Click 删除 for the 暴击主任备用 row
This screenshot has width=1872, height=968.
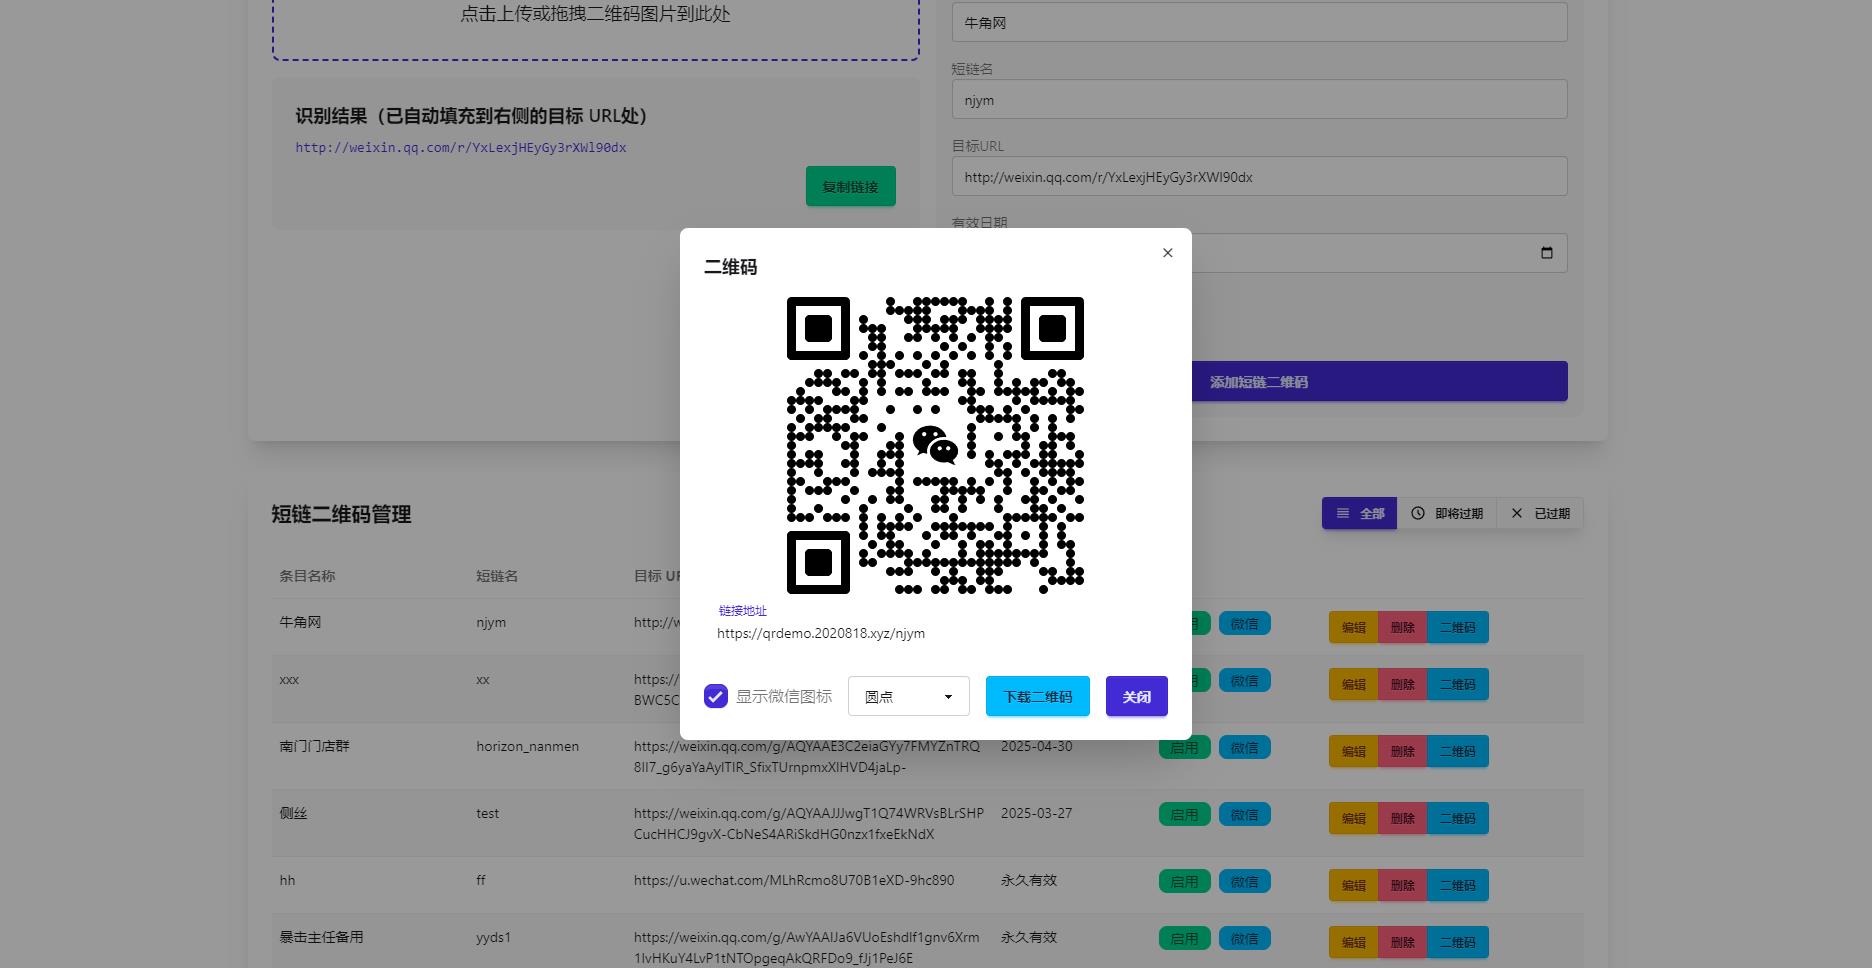(x=1402, y=942)
